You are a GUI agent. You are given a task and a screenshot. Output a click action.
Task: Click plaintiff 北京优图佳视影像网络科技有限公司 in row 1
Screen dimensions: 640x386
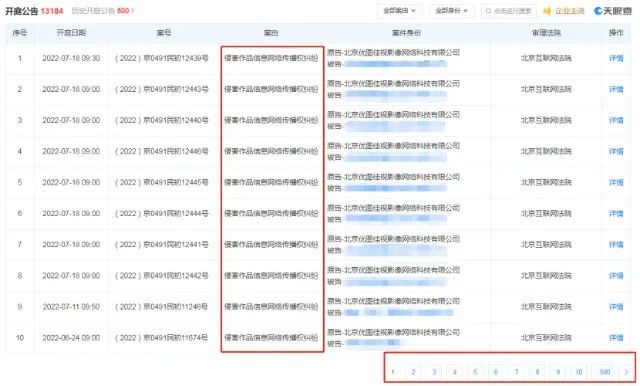click(402, 53)
